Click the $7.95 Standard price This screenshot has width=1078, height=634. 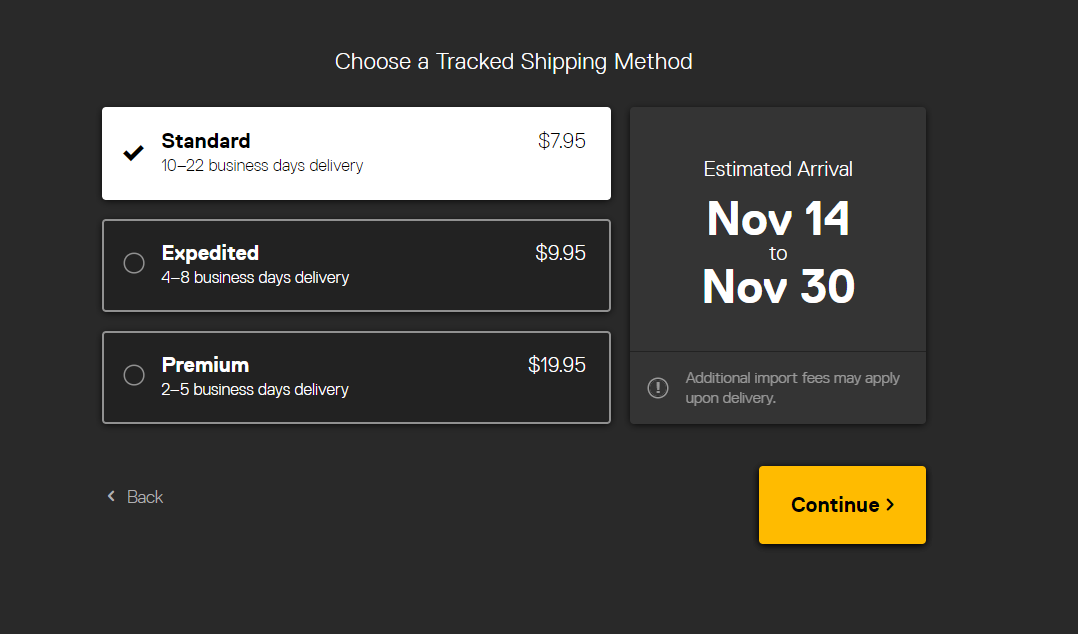[562, 141]
